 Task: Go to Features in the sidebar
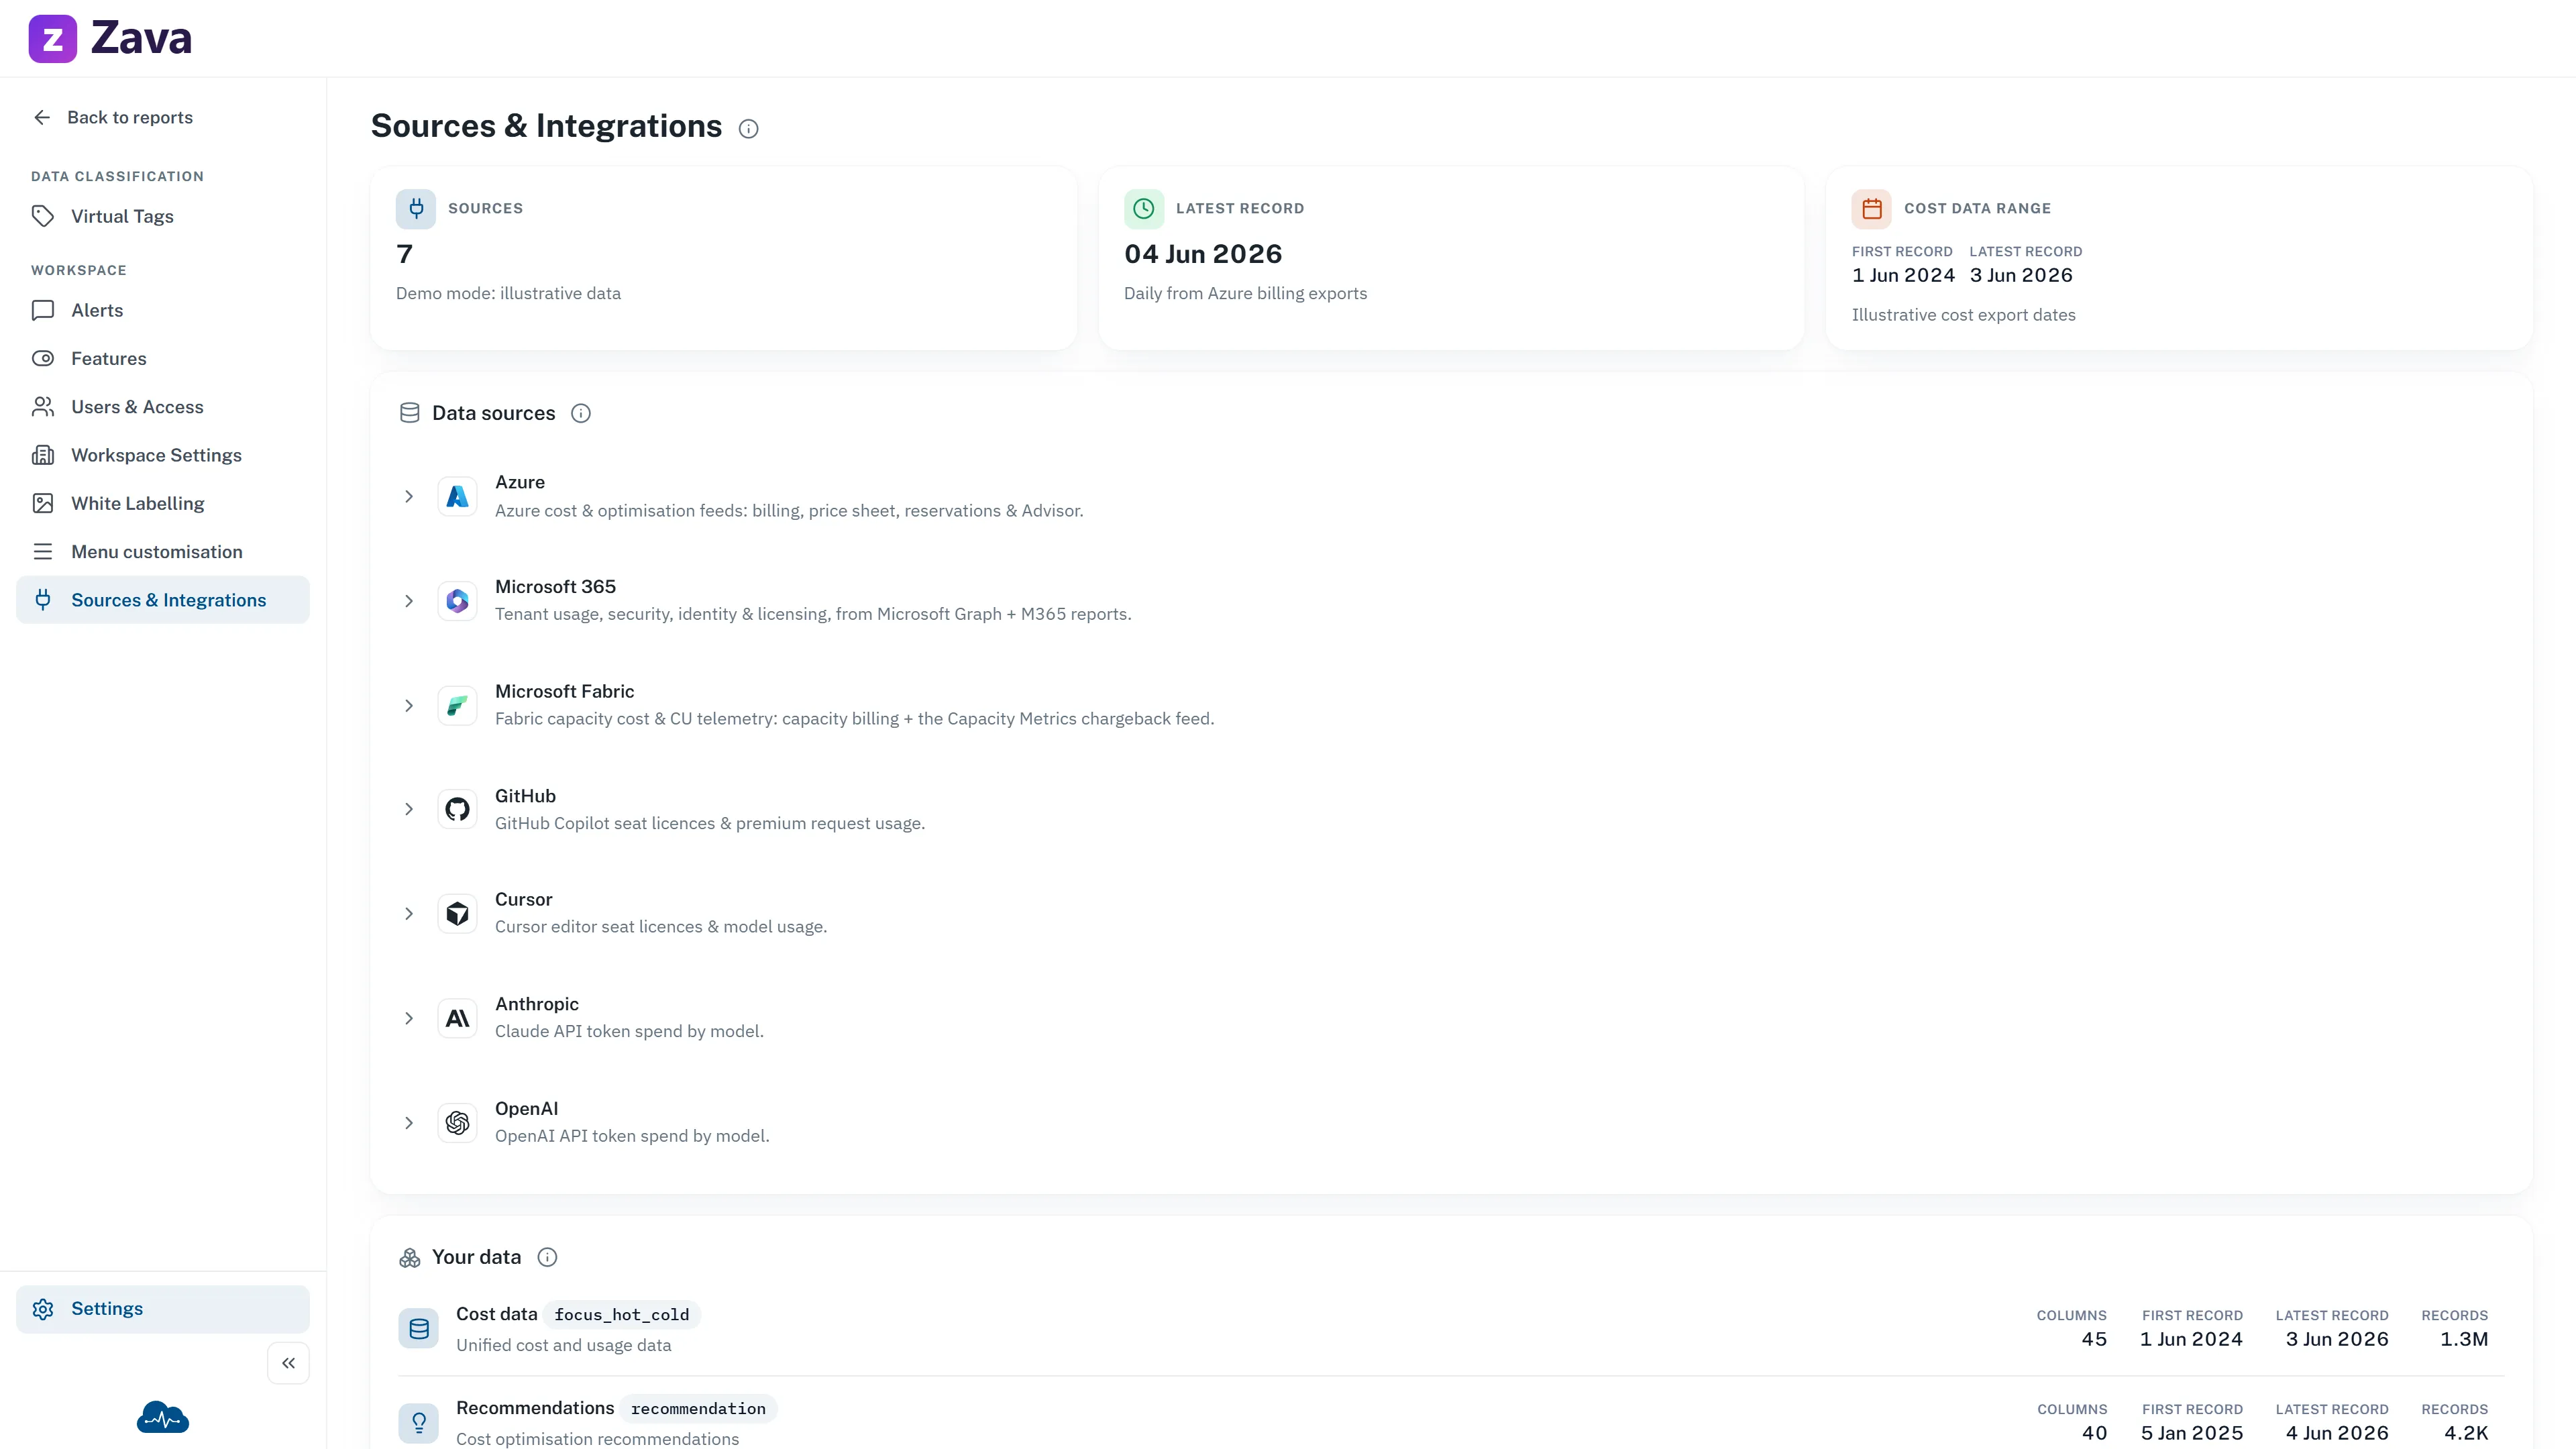(x=163, y=358)
